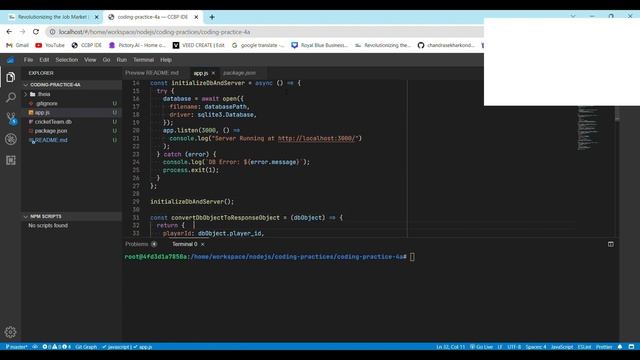The image size is (640, 360).
Task: Open .gitignore in the explorer
Action: [71, 104]
